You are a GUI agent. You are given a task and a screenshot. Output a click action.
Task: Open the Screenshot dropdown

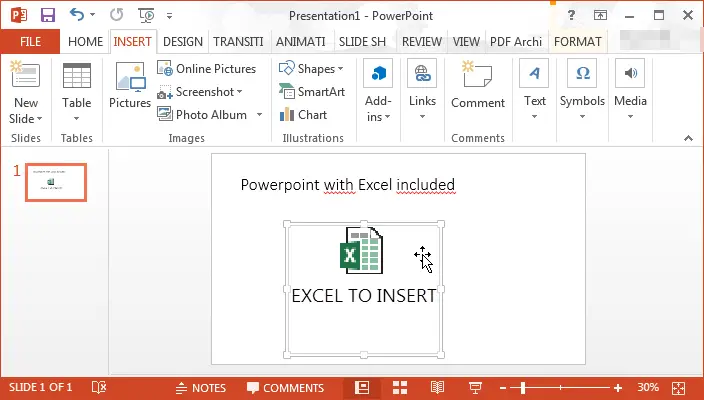pos(200,92)
